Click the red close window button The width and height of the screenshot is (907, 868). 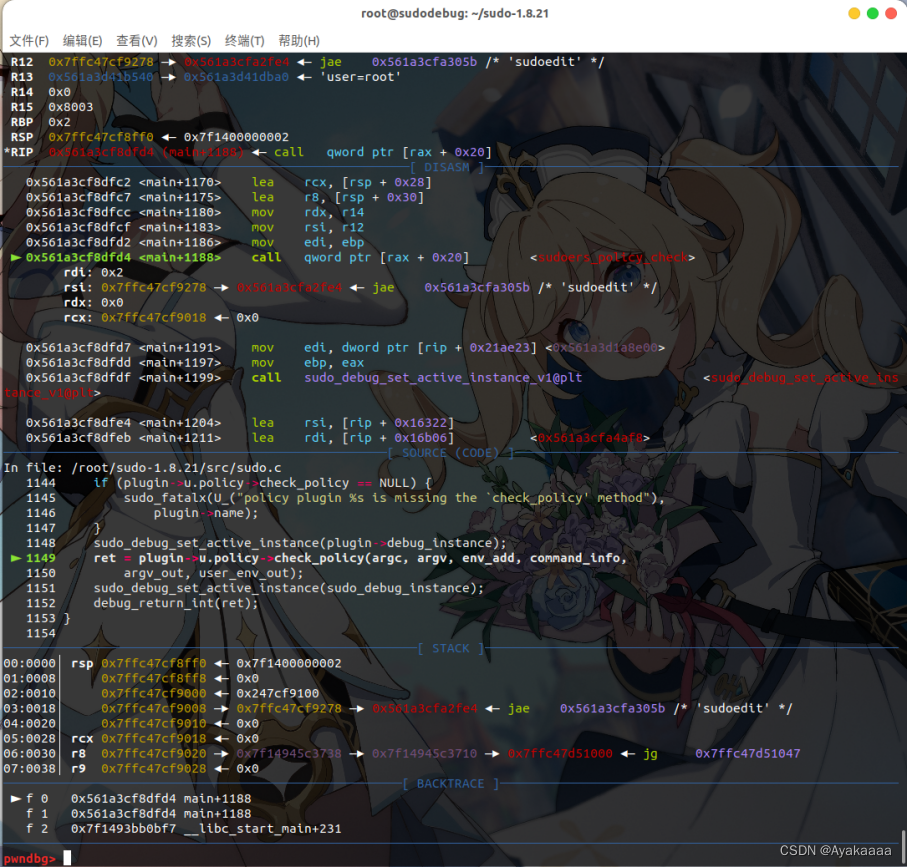point(891,13)
